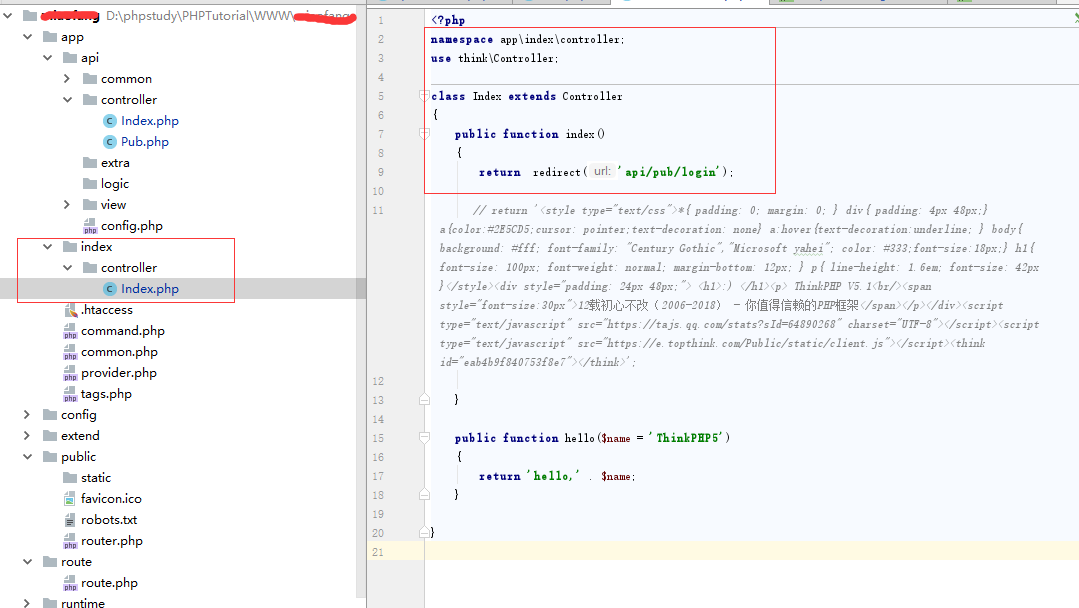The image size is (1079, 608).
Task: Click the favicon.ico file icon in public folder
Action: [x=68, y=498]
